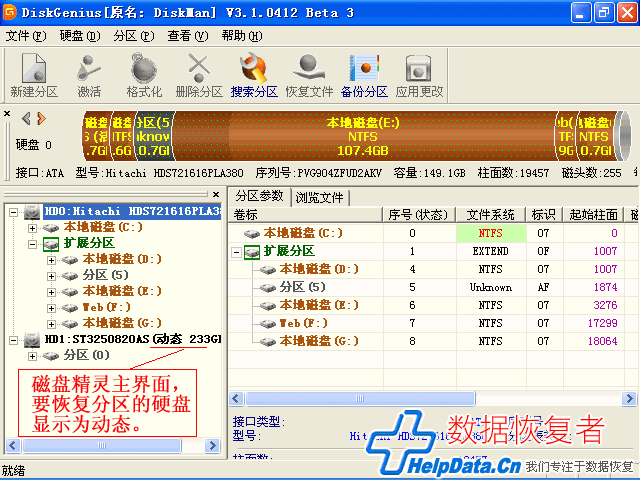This screenshot has height=480, width=640.
Task: Click the 本地磁盘(D:) row in partition table
Action: pyautogui.click(x=433, y=269)
